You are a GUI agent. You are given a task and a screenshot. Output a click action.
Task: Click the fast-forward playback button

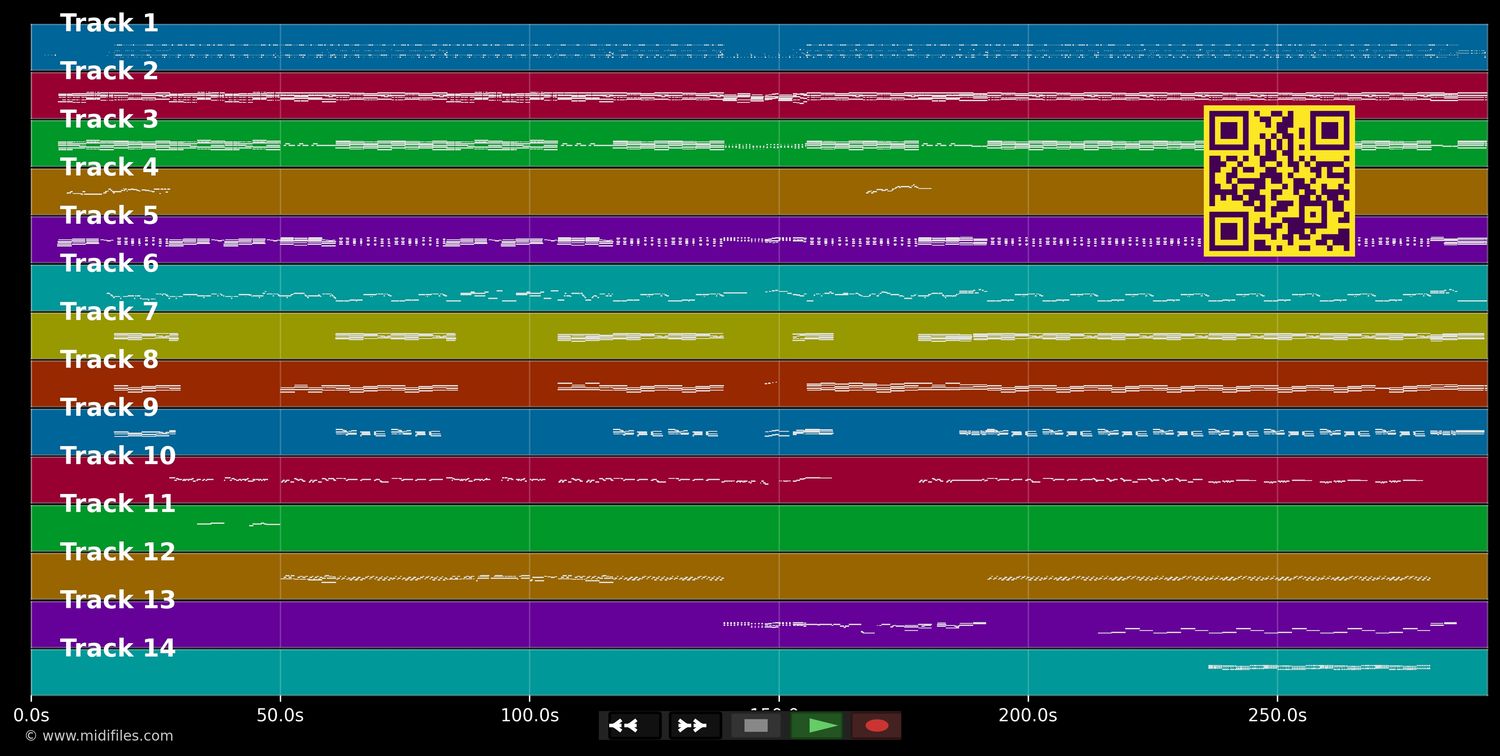coord(694,726)
